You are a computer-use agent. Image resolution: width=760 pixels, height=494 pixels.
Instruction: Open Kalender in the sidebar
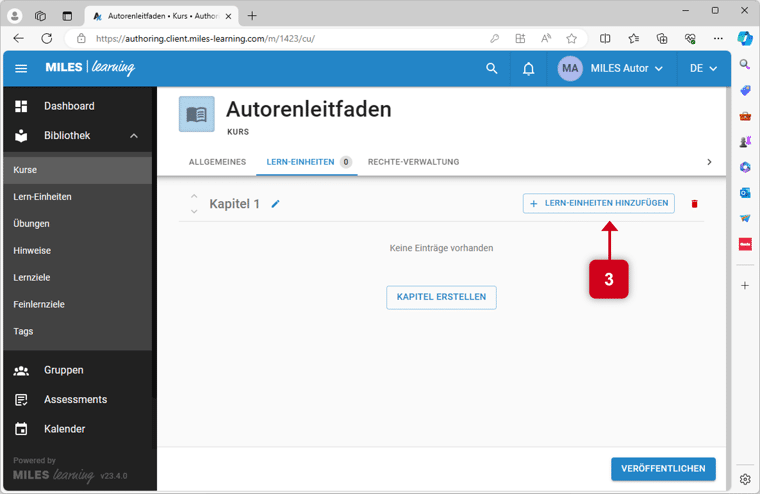click(64, 429)
